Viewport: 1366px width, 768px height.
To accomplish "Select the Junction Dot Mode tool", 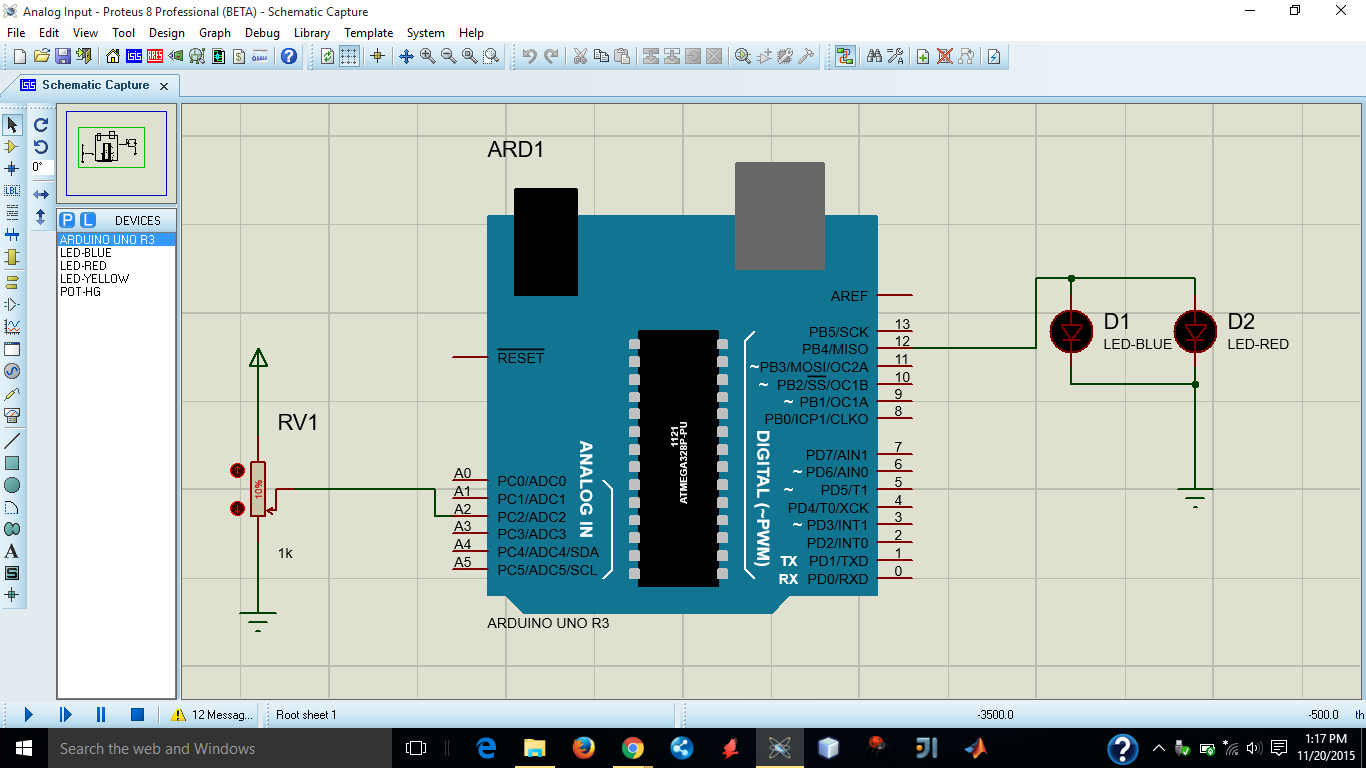I will [12, 168].
